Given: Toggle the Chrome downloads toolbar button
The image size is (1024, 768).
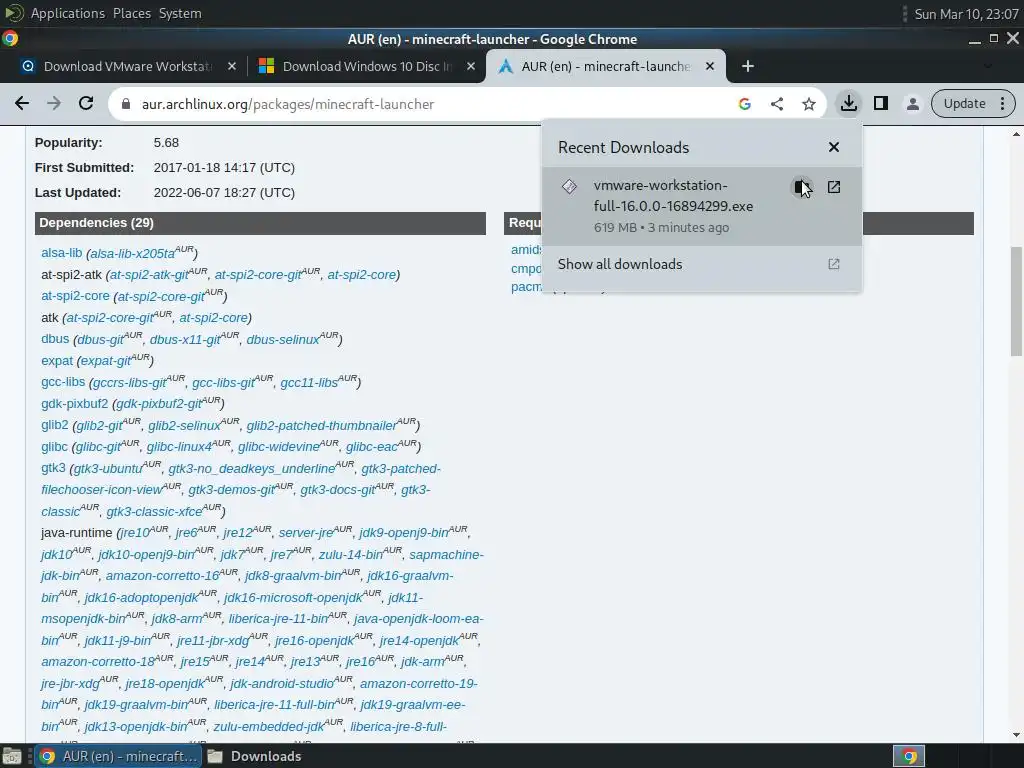Looking at the screenshot, I should (848, 103).
